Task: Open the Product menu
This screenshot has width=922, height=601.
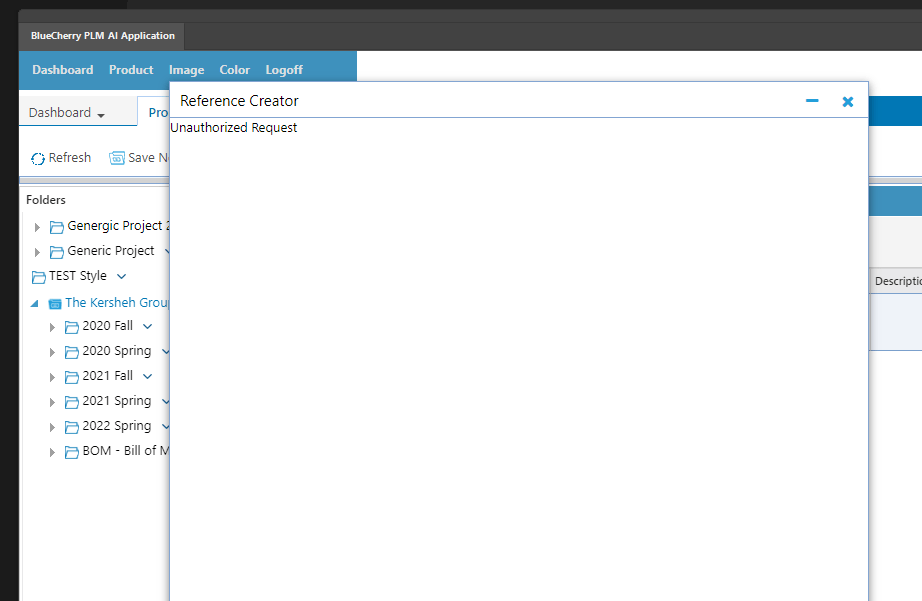Action: pos(130,70)
